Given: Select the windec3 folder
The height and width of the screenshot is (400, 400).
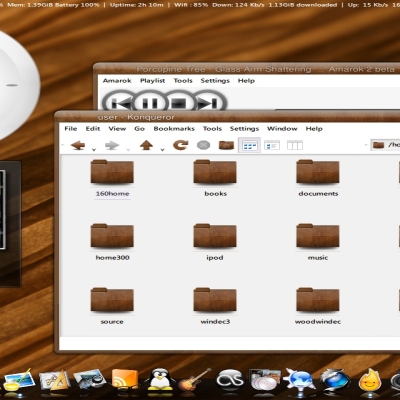Looking at the screenshot, I should coord(215,306).
